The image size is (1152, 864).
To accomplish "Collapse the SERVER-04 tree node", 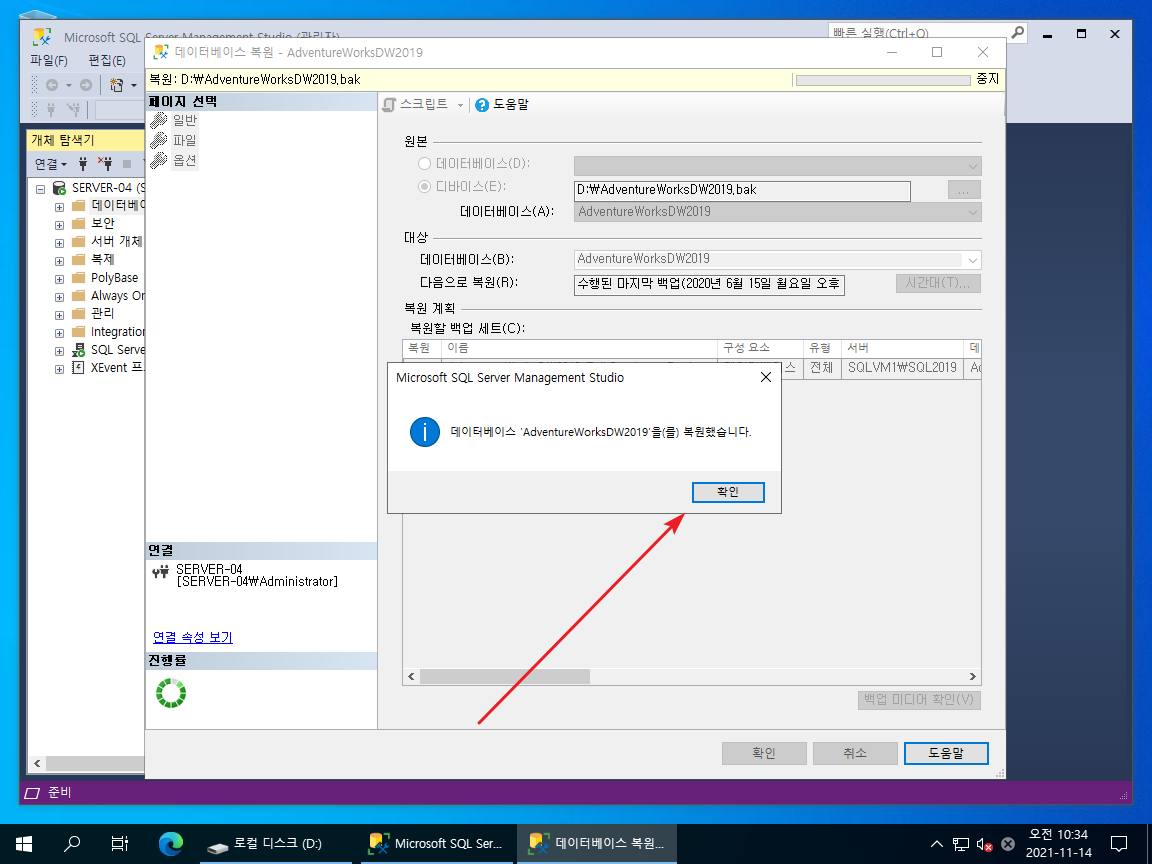I will [40, 189].
